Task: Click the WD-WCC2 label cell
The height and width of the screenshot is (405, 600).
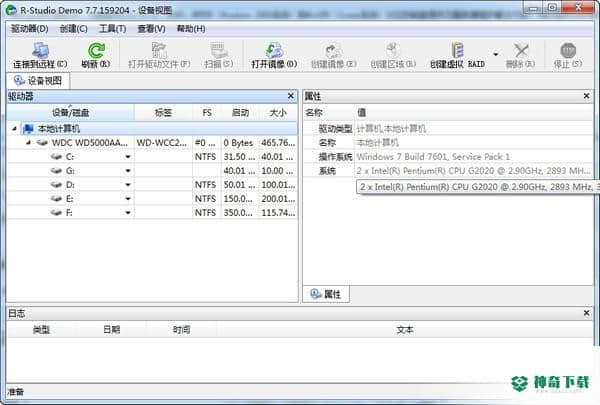Action: coord(163,143)
